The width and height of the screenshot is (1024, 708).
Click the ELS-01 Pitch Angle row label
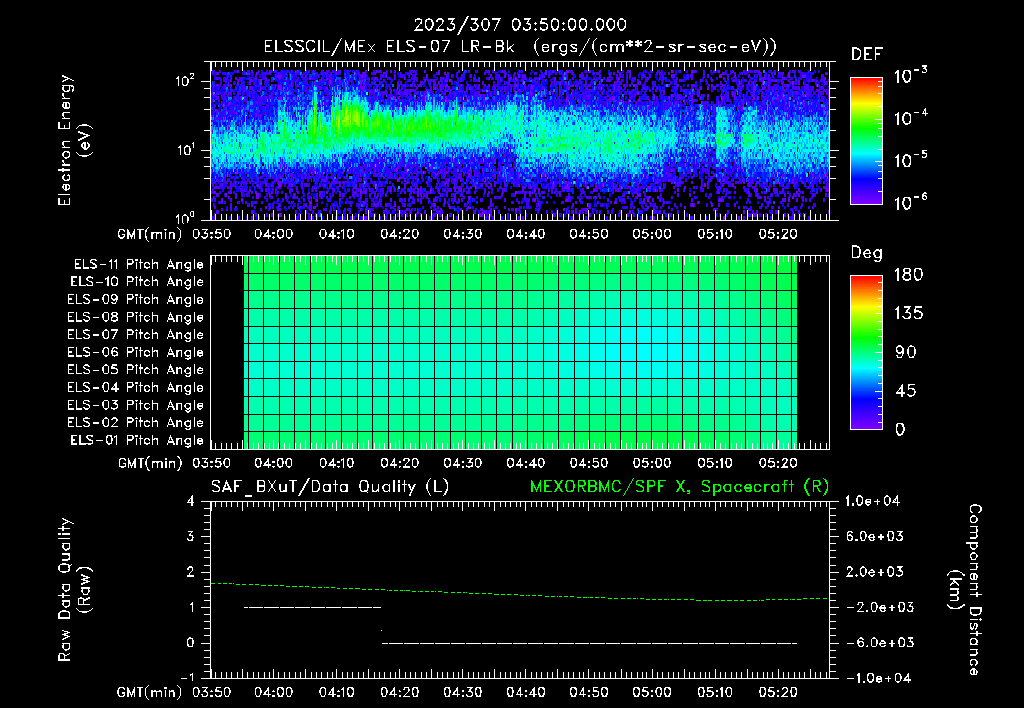(x=136, y=440)
